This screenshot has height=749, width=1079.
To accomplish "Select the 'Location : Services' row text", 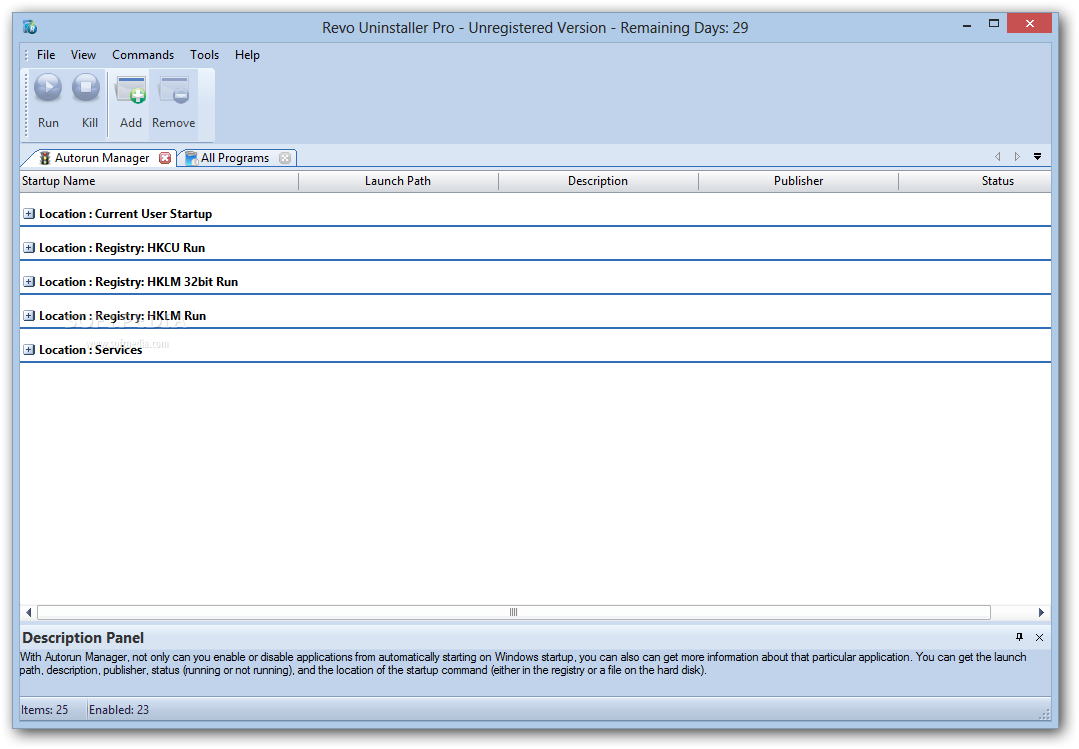I will (x=90, y=350).
